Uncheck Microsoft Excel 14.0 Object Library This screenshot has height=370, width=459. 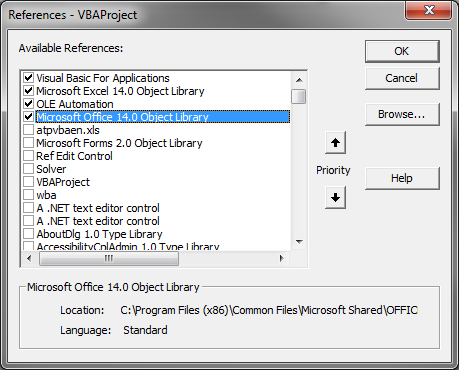pyautogui.click(x=28, y=91)
